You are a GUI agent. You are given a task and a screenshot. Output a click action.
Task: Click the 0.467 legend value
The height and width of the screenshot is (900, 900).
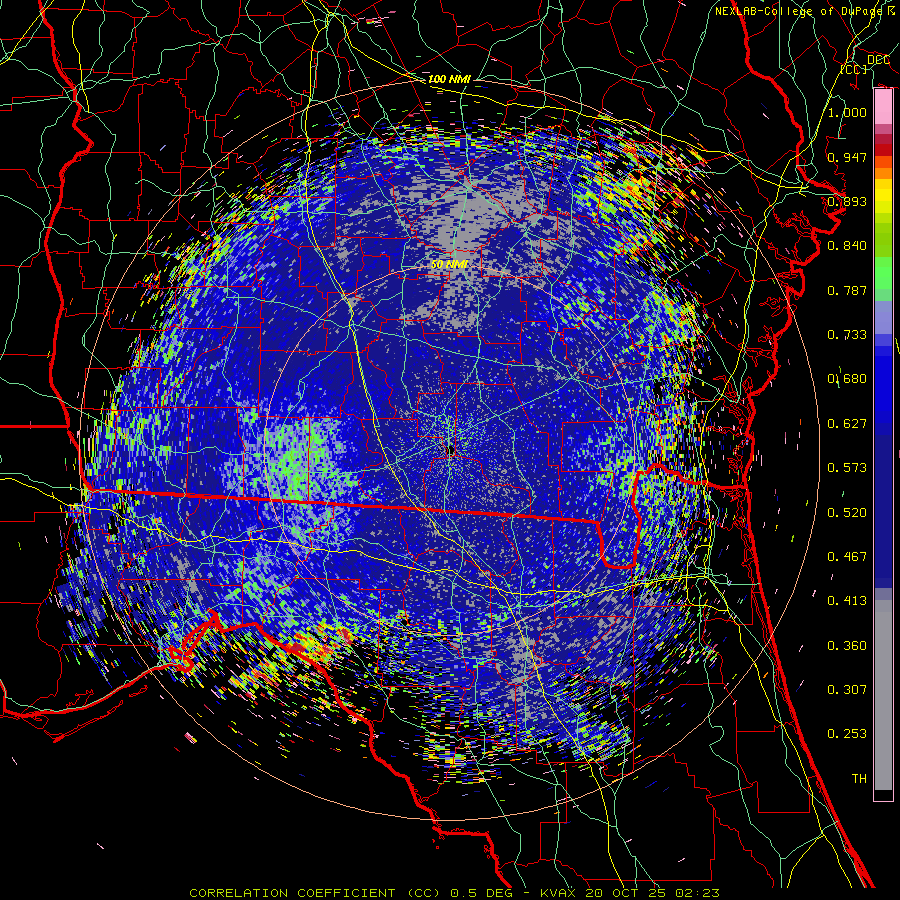coord(847,557)
